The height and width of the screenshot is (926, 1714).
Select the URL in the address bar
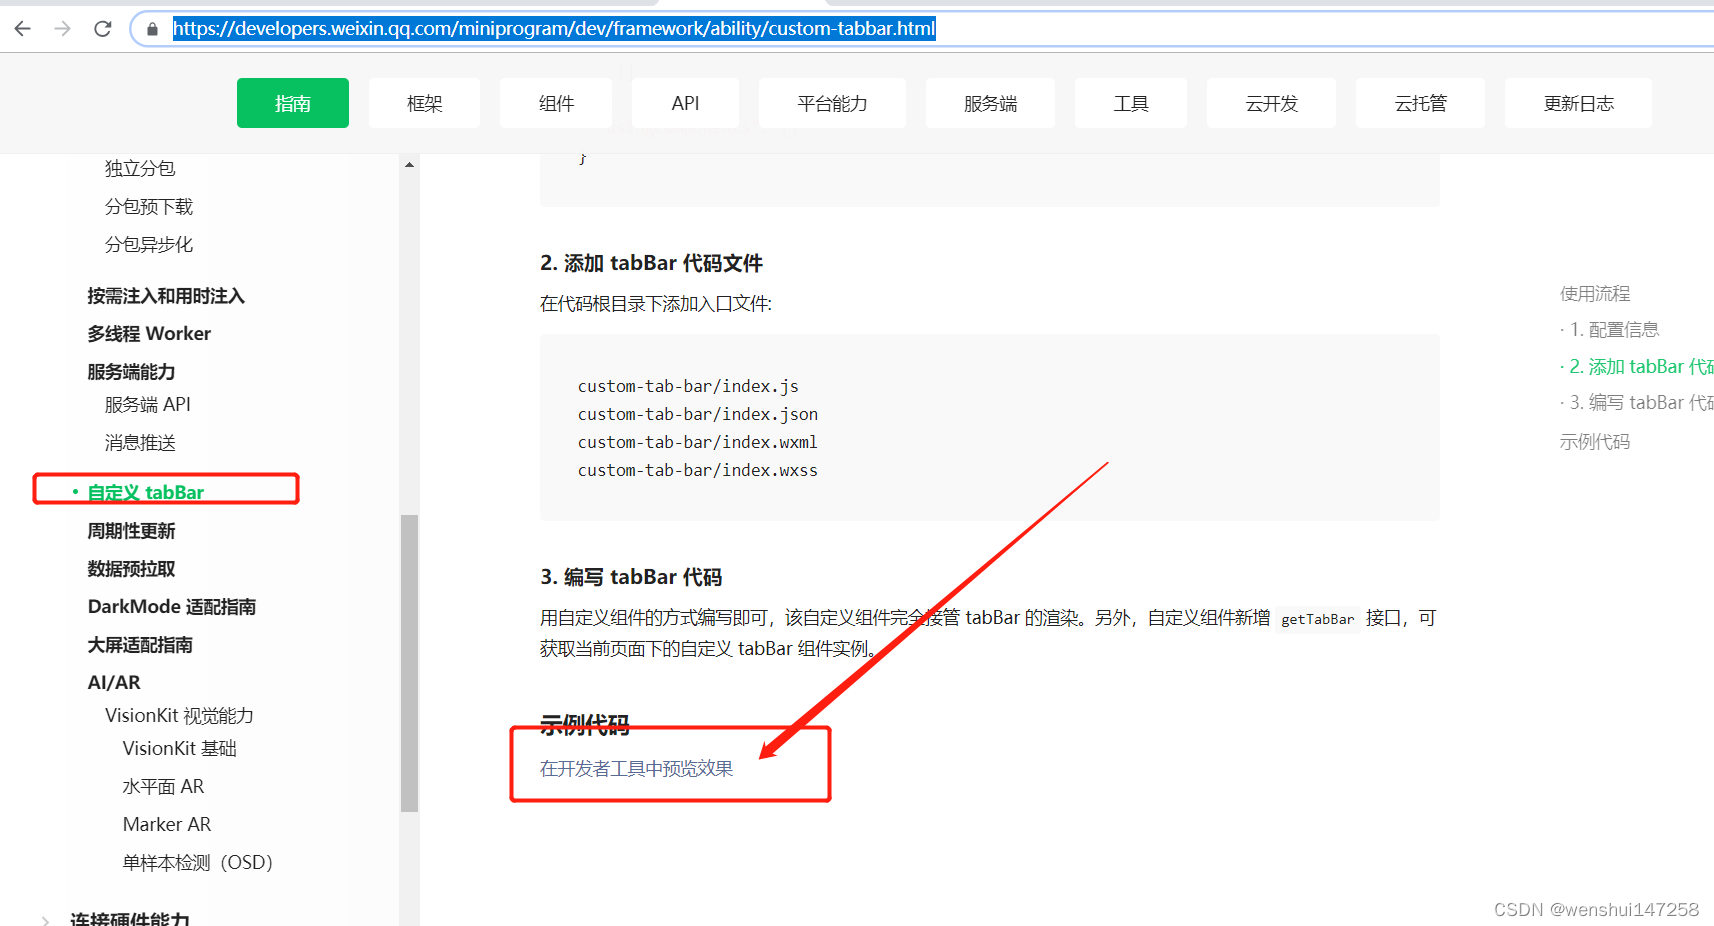554,29
